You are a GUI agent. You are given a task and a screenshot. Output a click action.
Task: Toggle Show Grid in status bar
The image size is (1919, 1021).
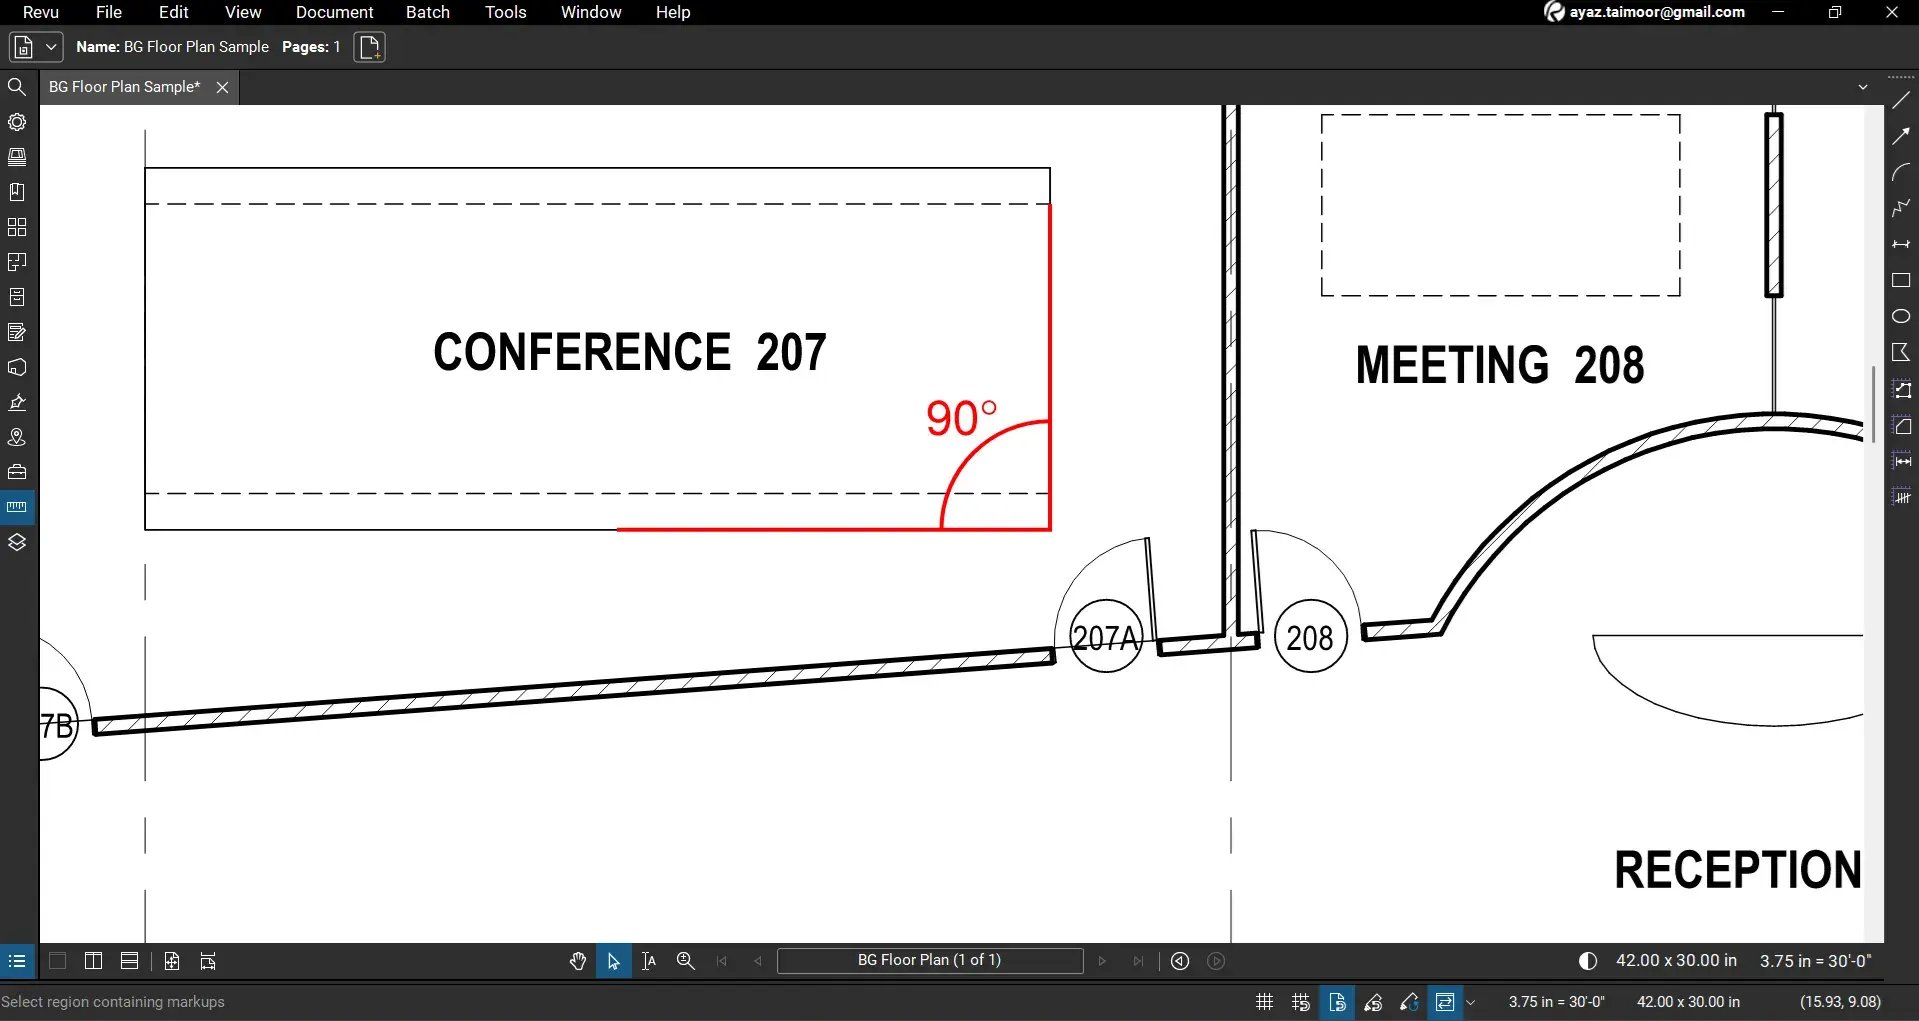tap(1264, 1002)
